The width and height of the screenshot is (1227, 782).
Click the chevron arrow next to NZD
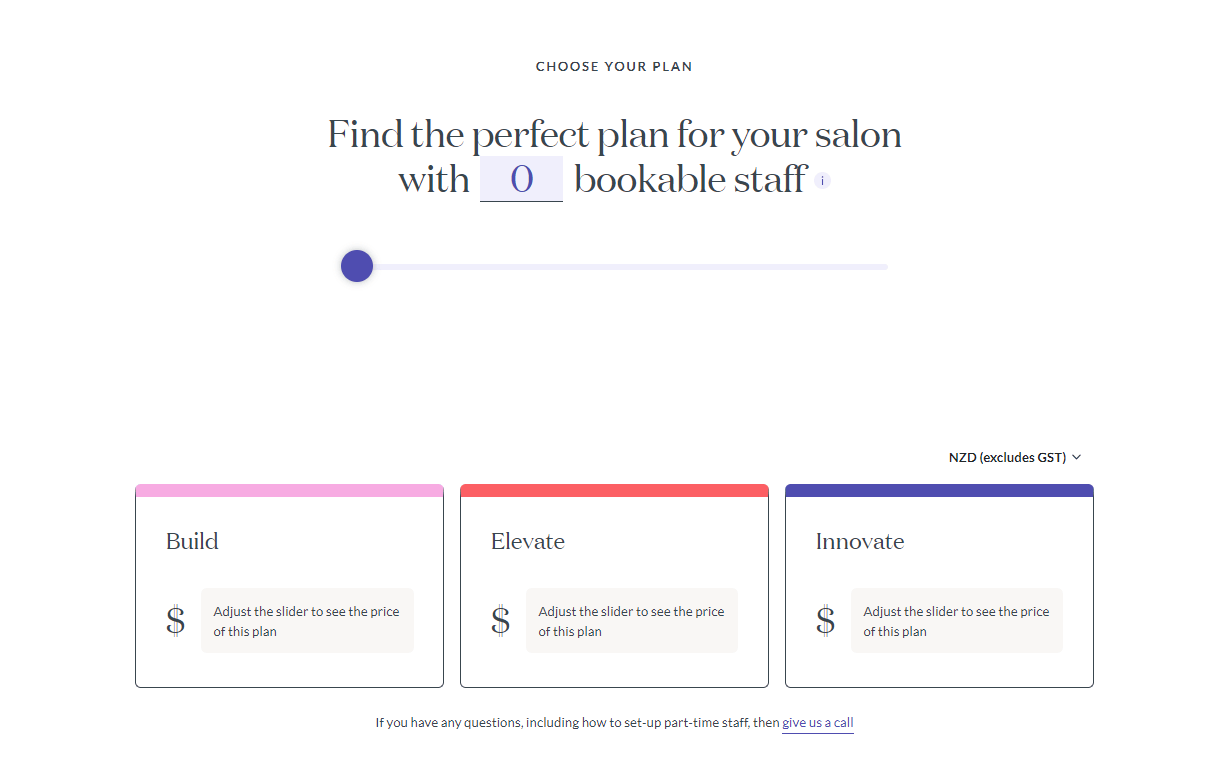1077,458
